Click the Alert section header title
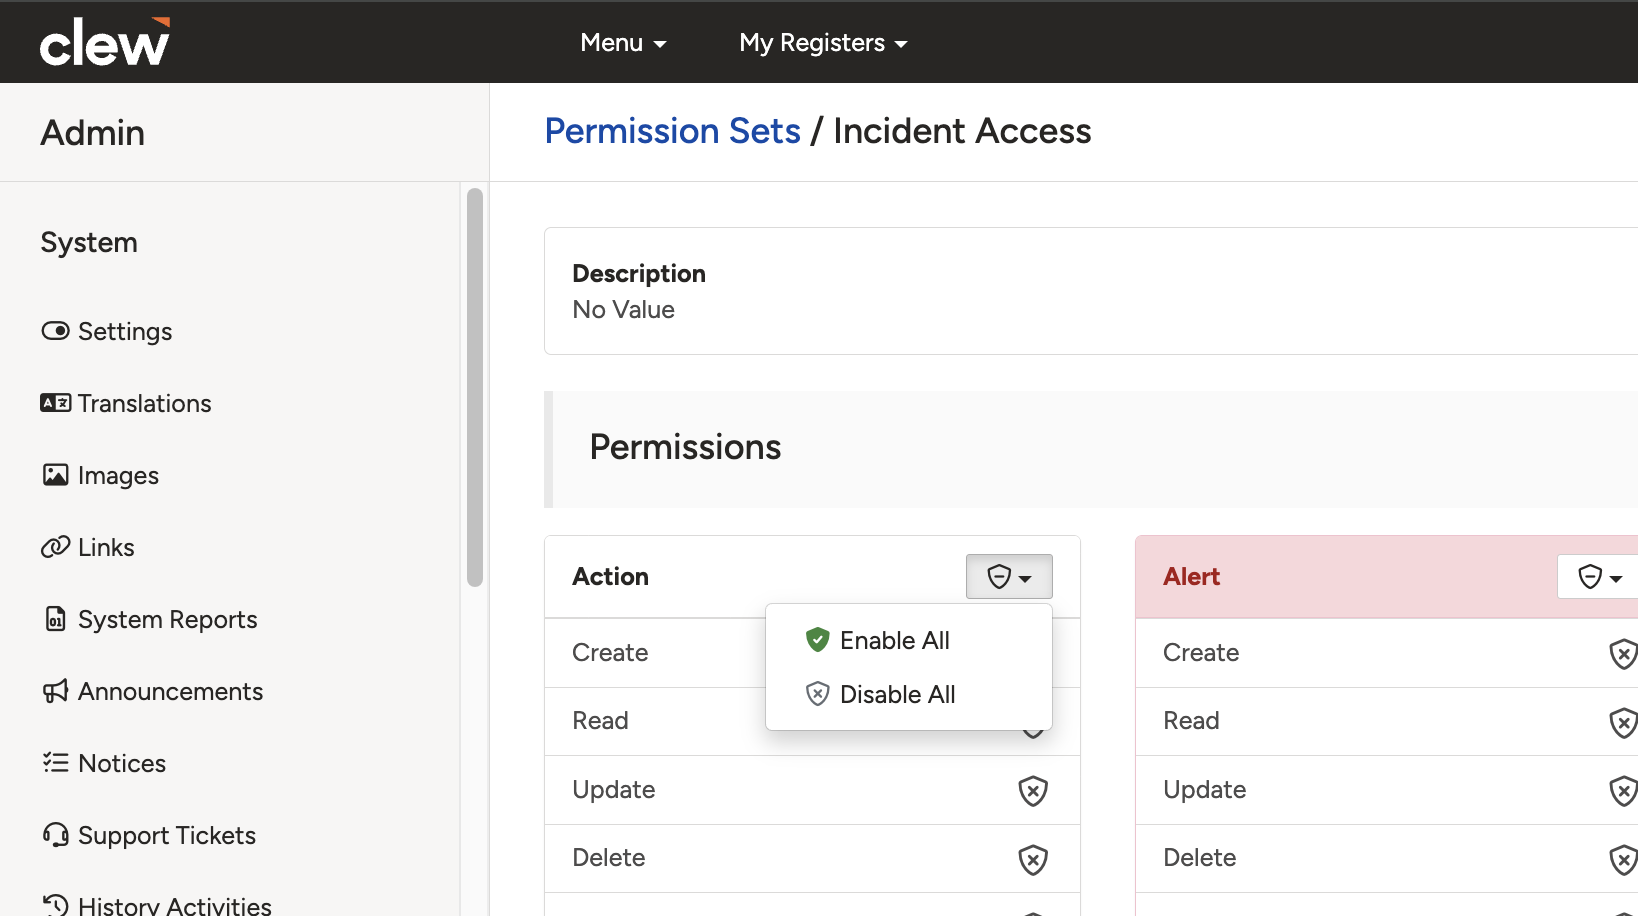The width and height of the screenshot is (1638, 916). tap(1191, 577)
